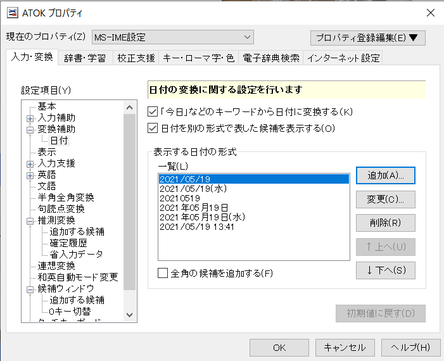Collapse the 候補ウィンドウ tree node
The width and height of the screenshot is (444, 361).
pos(30,289)
